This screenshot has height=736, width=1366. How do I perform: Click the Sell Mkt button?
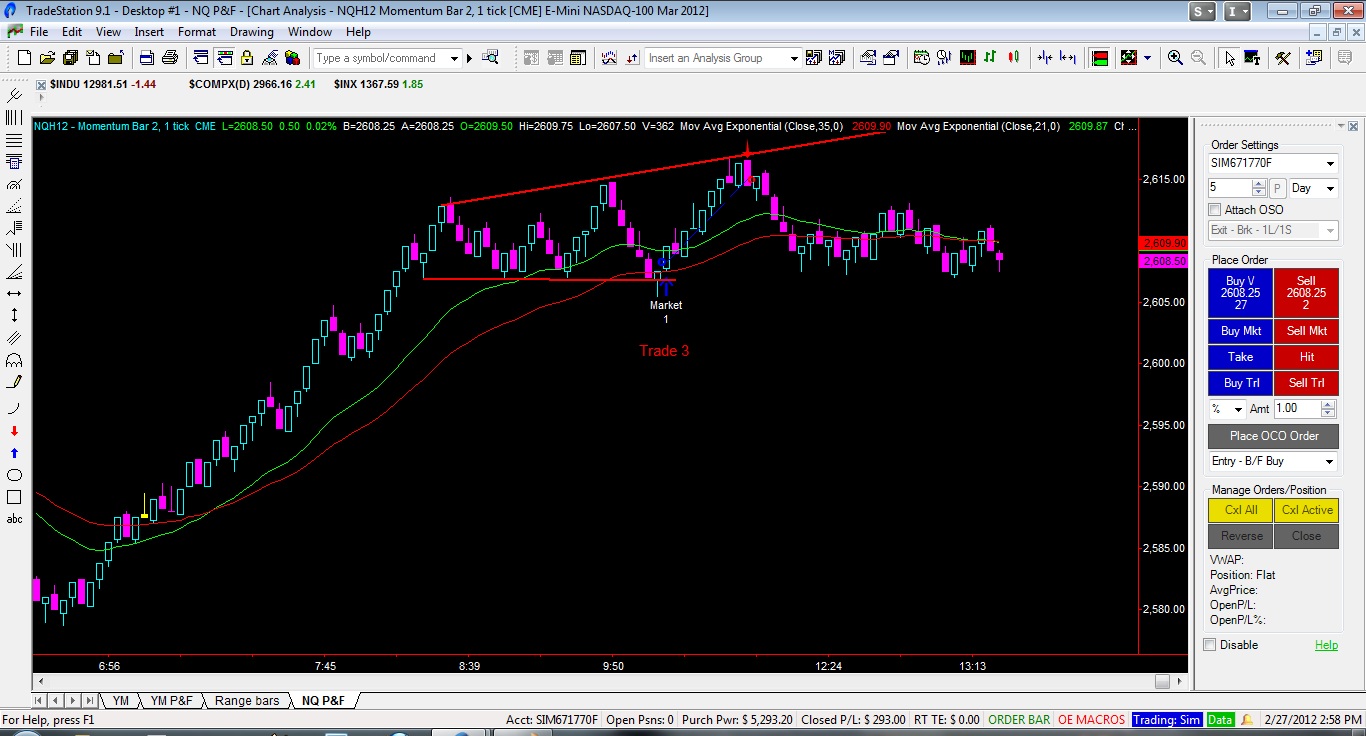1306,331
